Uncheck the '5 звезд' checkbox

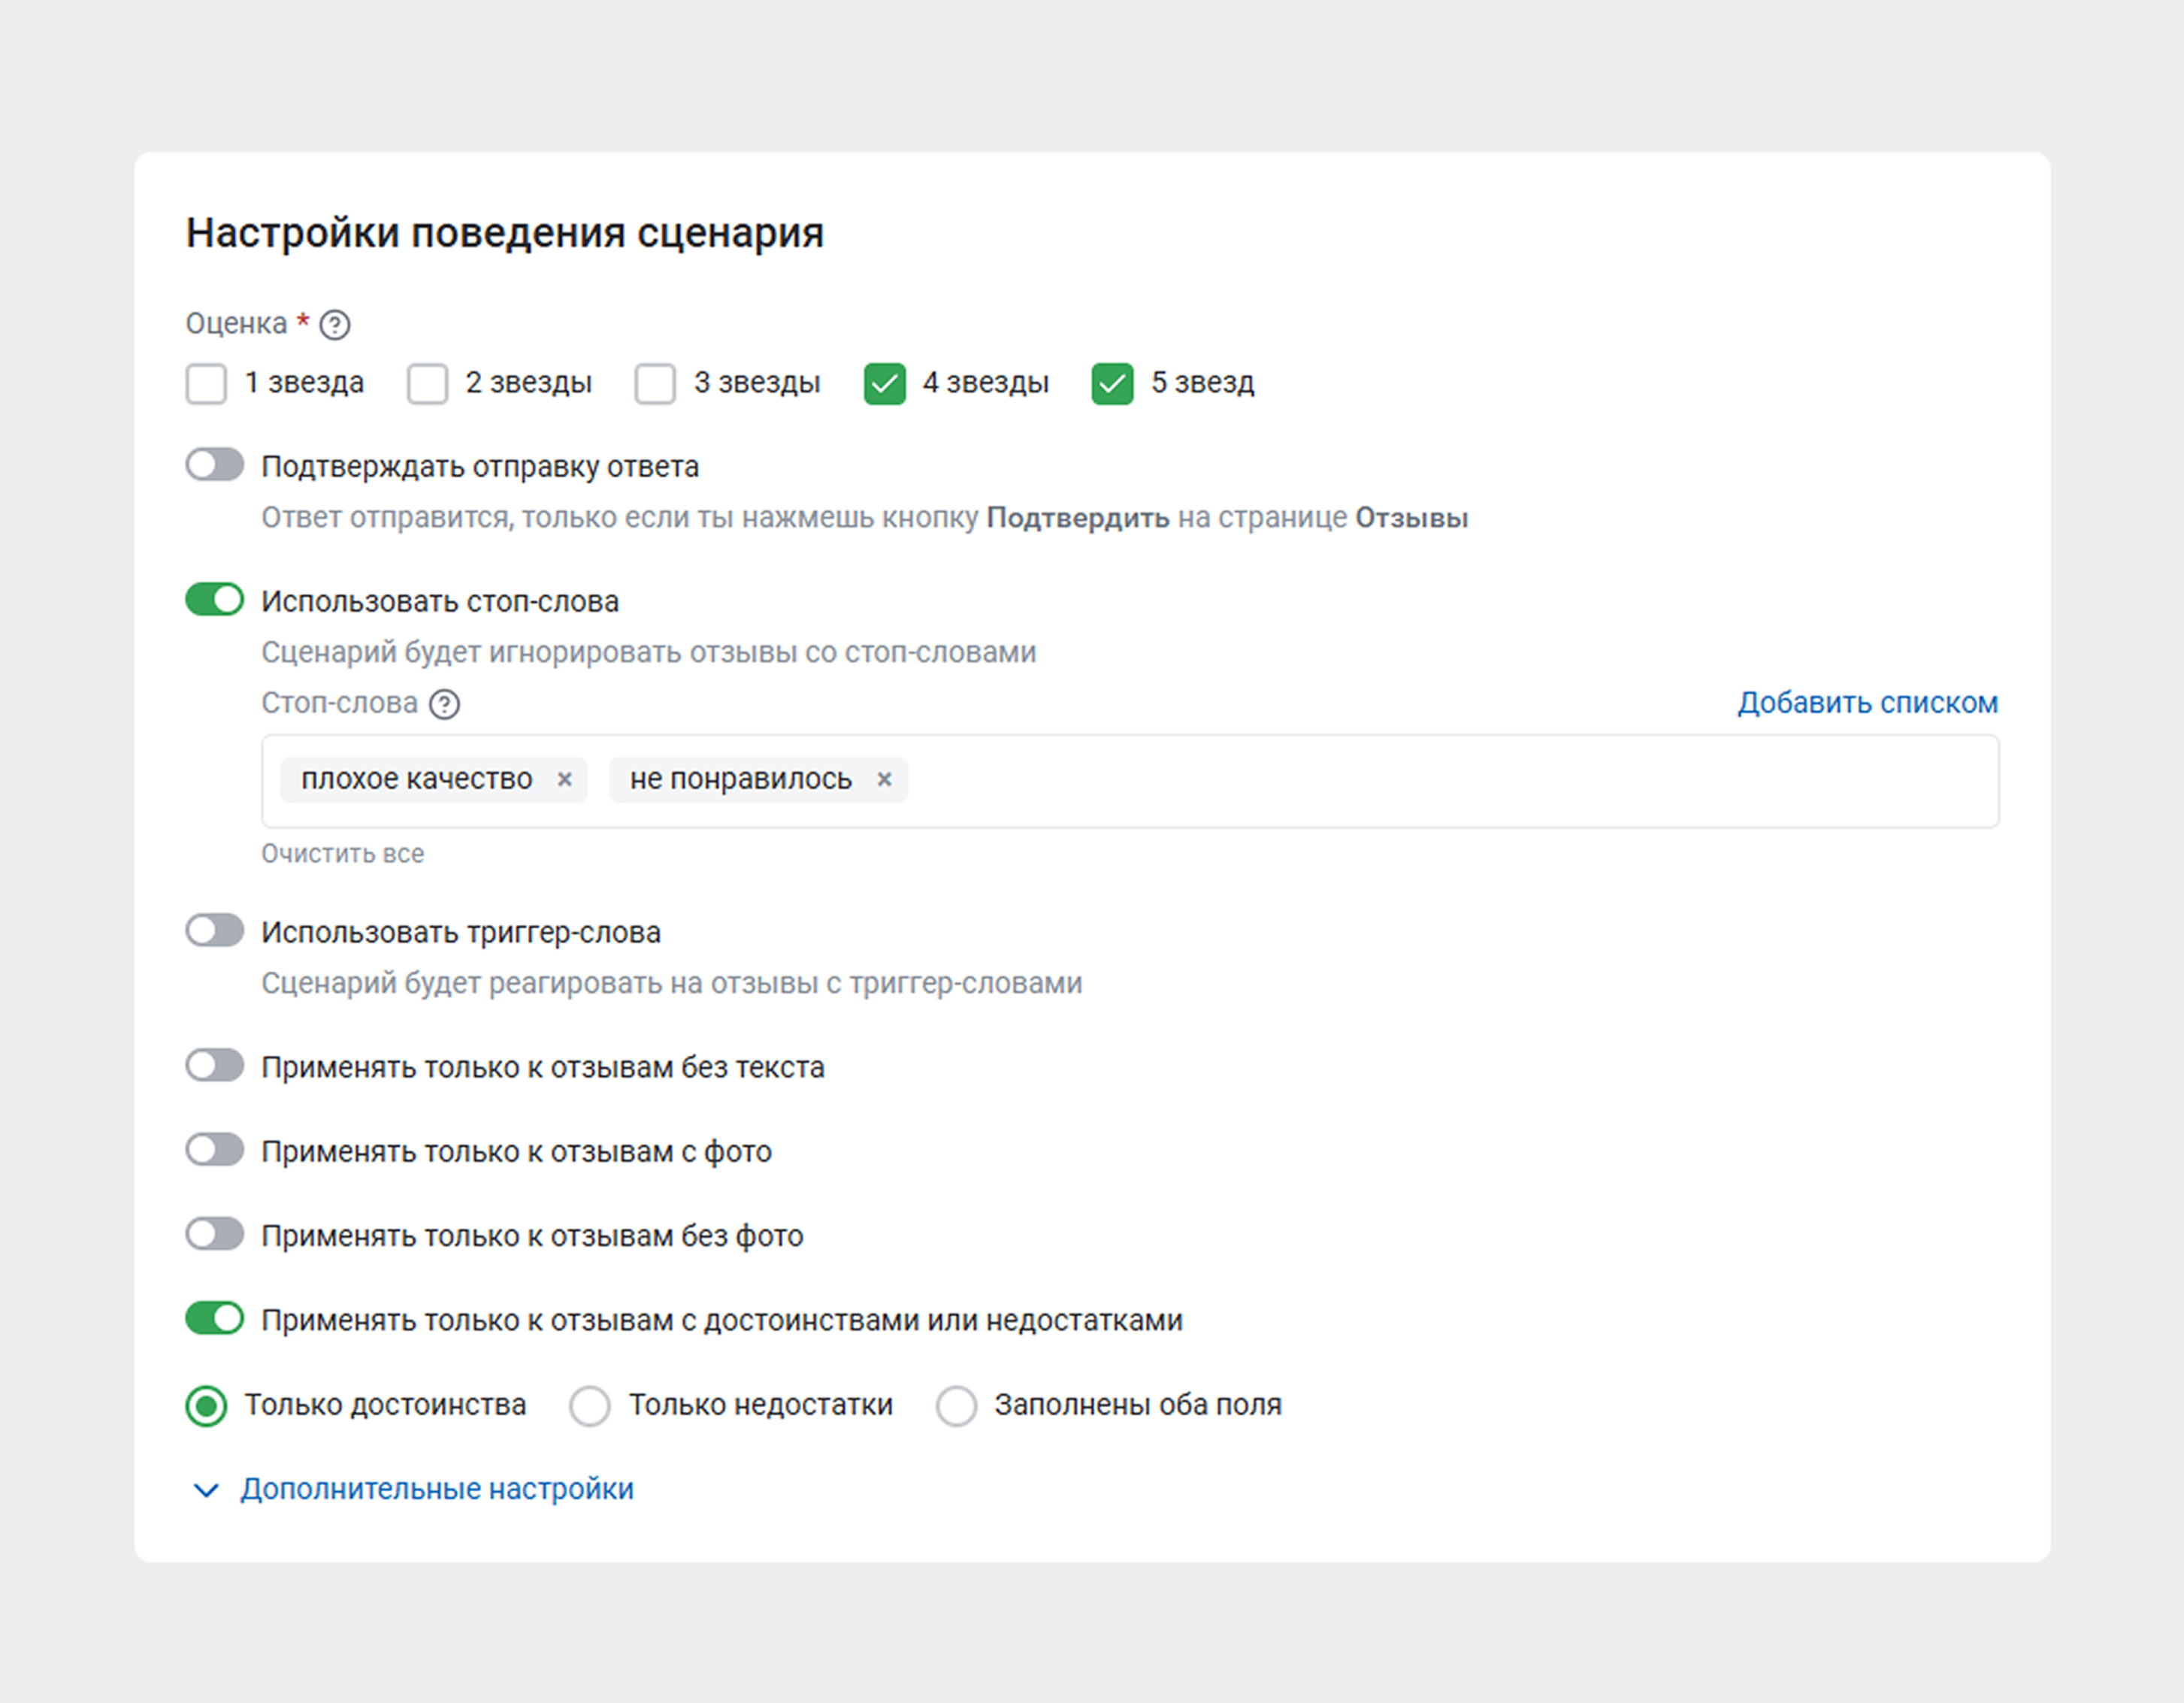pos(1112,383)
